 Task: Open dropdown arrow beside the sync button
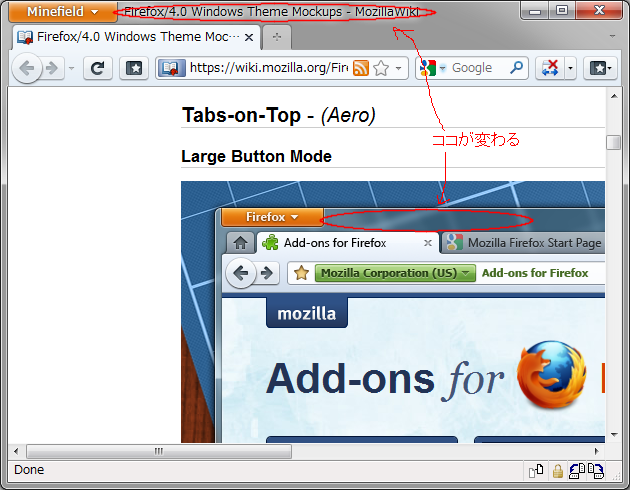570,68
